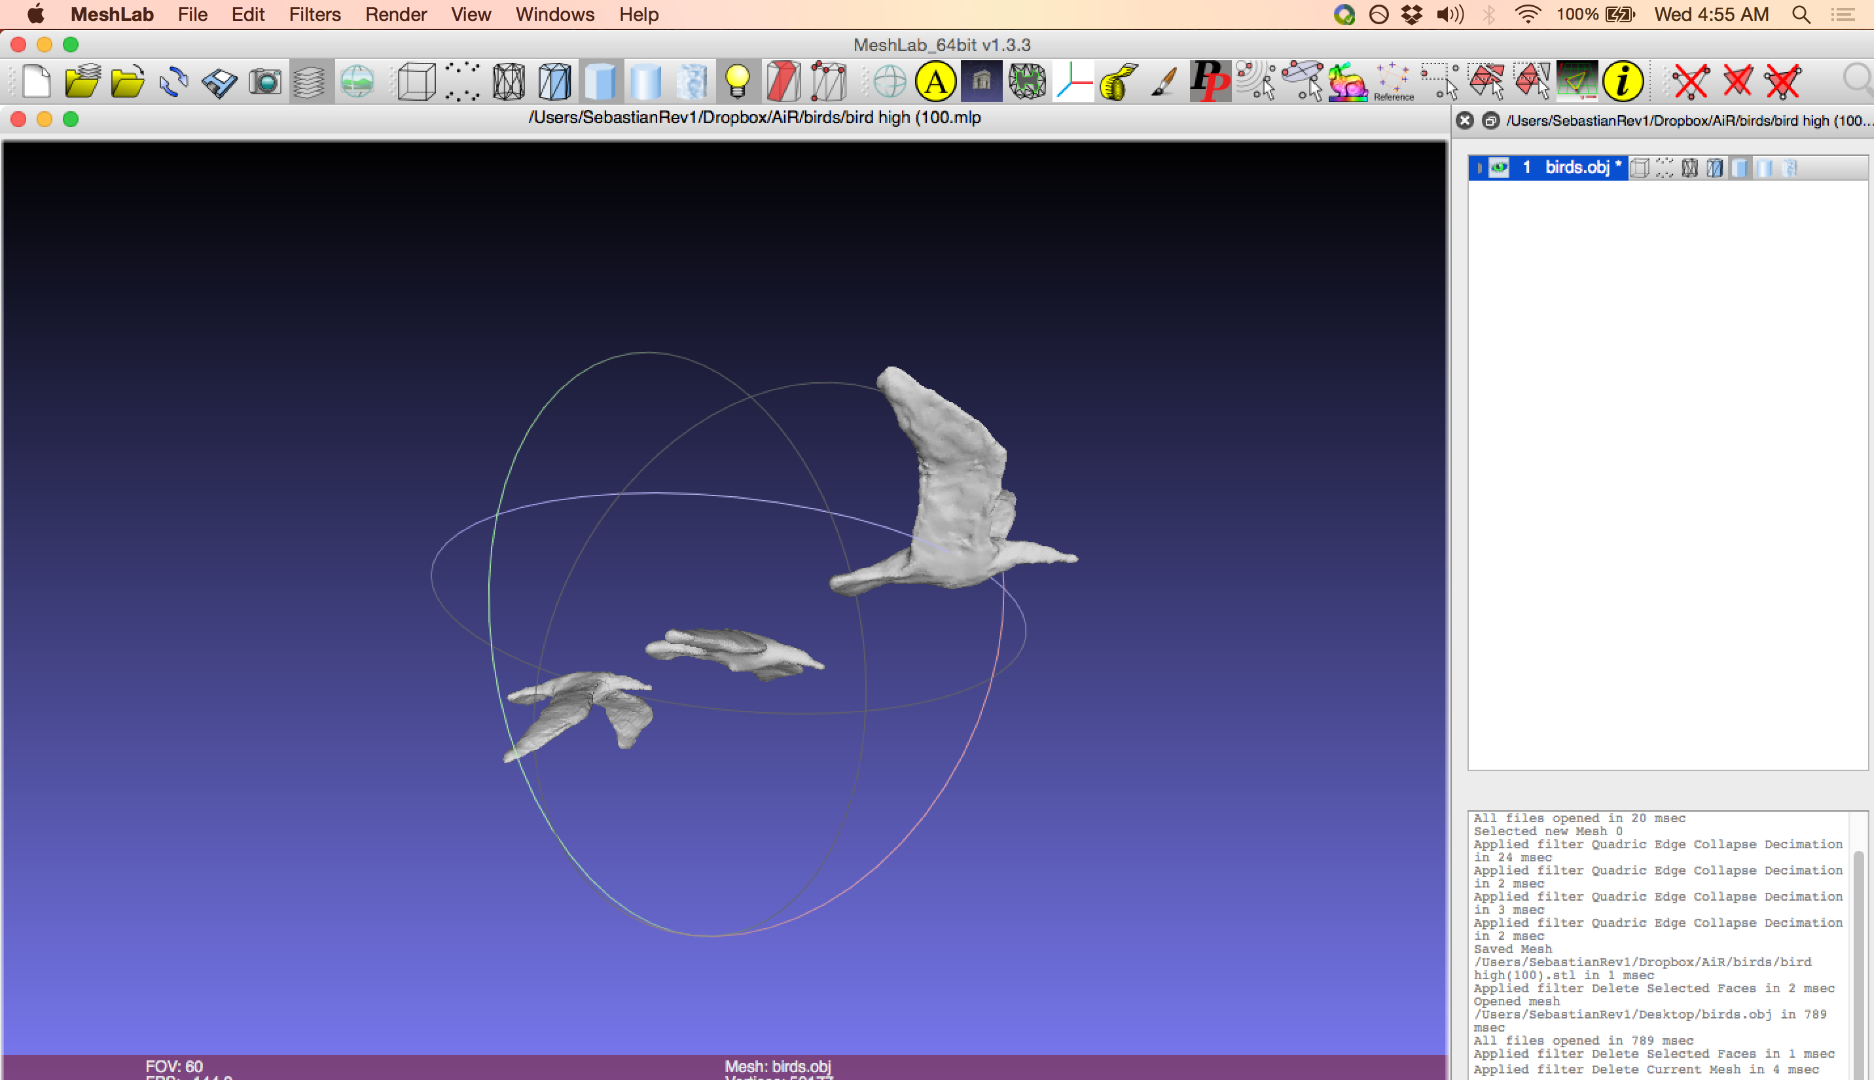This screenshot has width=1874, height=1080.
Task: Switch to wireframe rendering mode
Action: [508, 81]
